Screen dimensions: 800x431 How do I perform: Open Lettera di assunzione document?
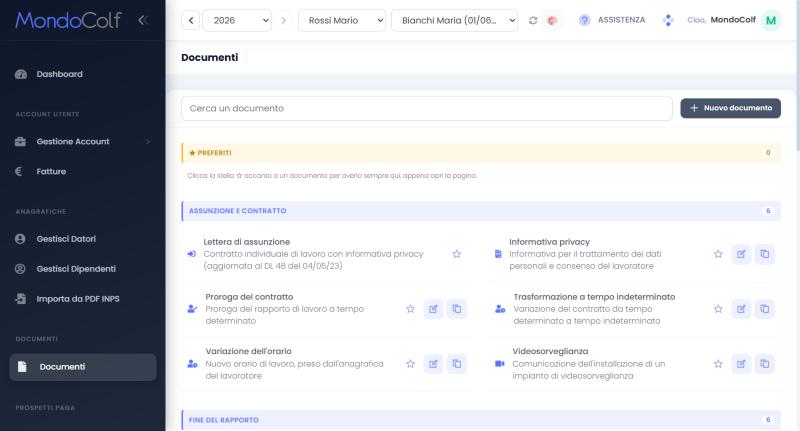point(246,242)
